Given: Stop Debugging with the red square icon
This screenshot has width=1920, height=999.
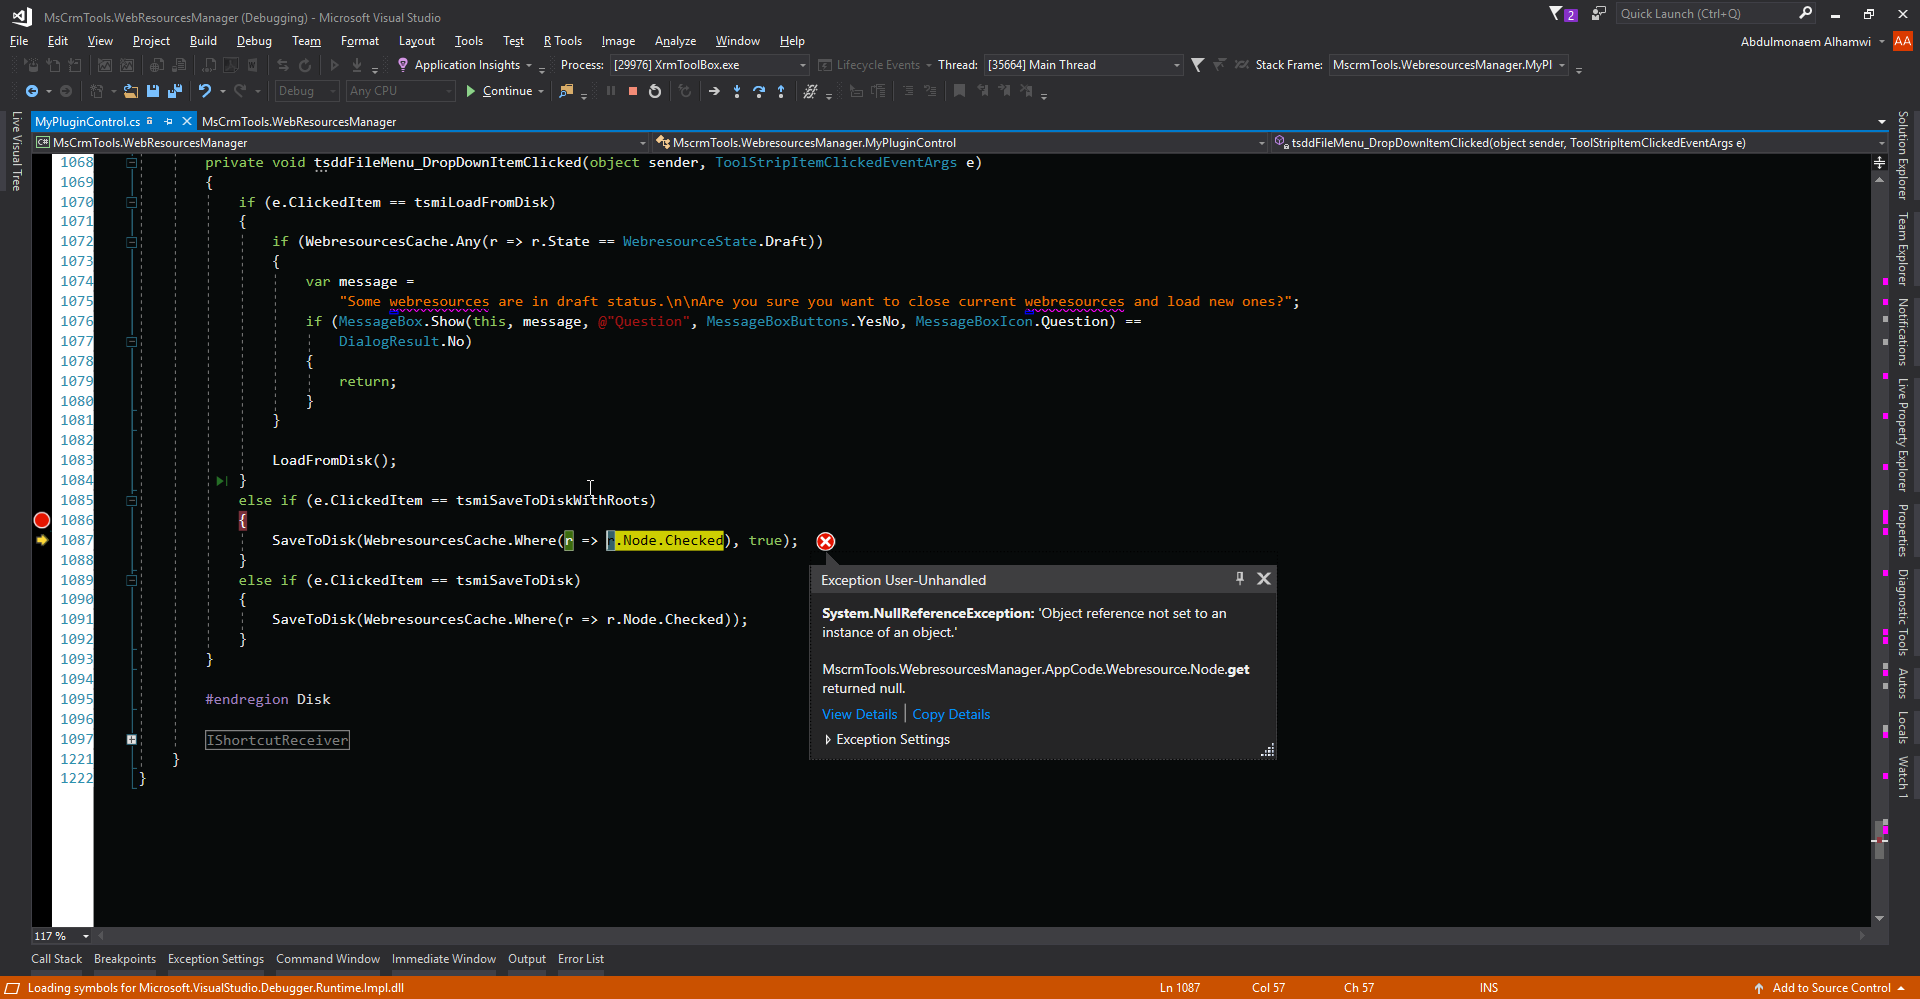Looking at the screenshot, I should (x=633, y=91).
